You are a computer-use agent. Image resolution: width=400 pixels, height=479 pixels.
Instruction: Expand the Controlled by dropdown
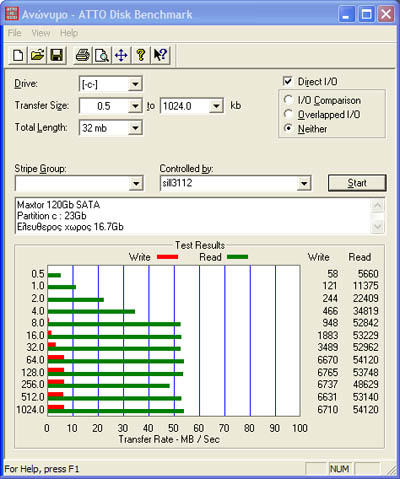pos(303,183)
